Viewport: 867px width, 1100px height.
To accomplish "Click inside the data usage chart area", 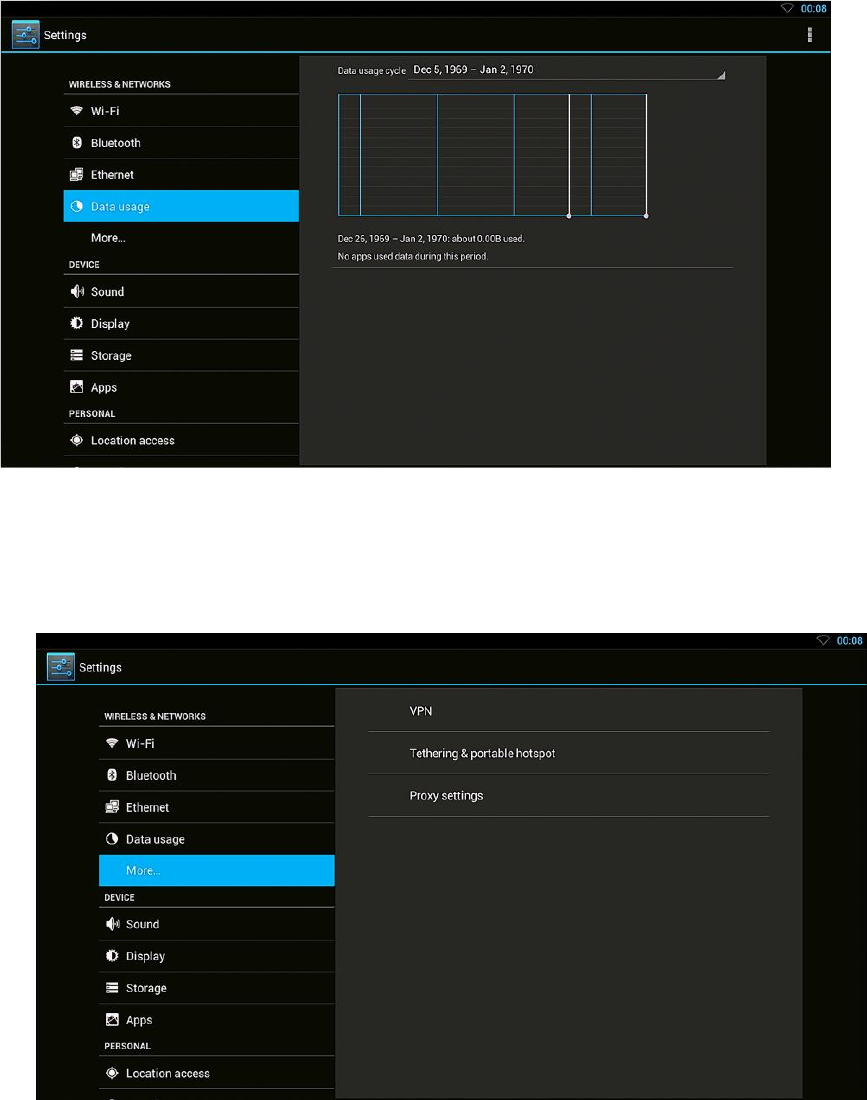I will click(x=492, y=155).
